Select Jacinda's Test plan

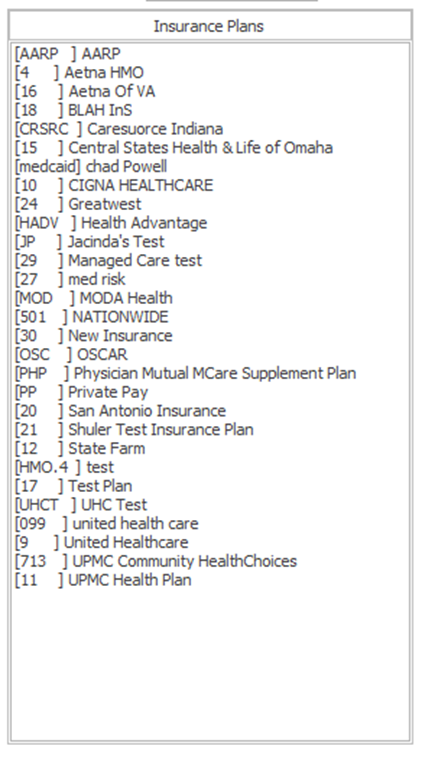(x=90, y=242)
